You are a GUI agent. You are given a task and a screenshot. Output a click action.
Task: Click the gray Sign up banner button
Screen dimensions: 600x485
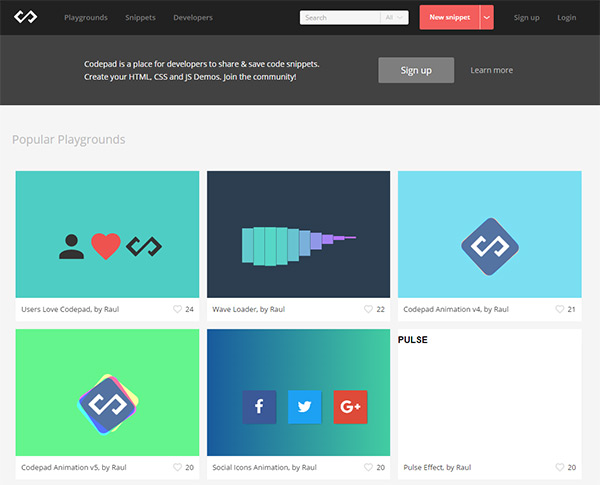click(416, 70)
